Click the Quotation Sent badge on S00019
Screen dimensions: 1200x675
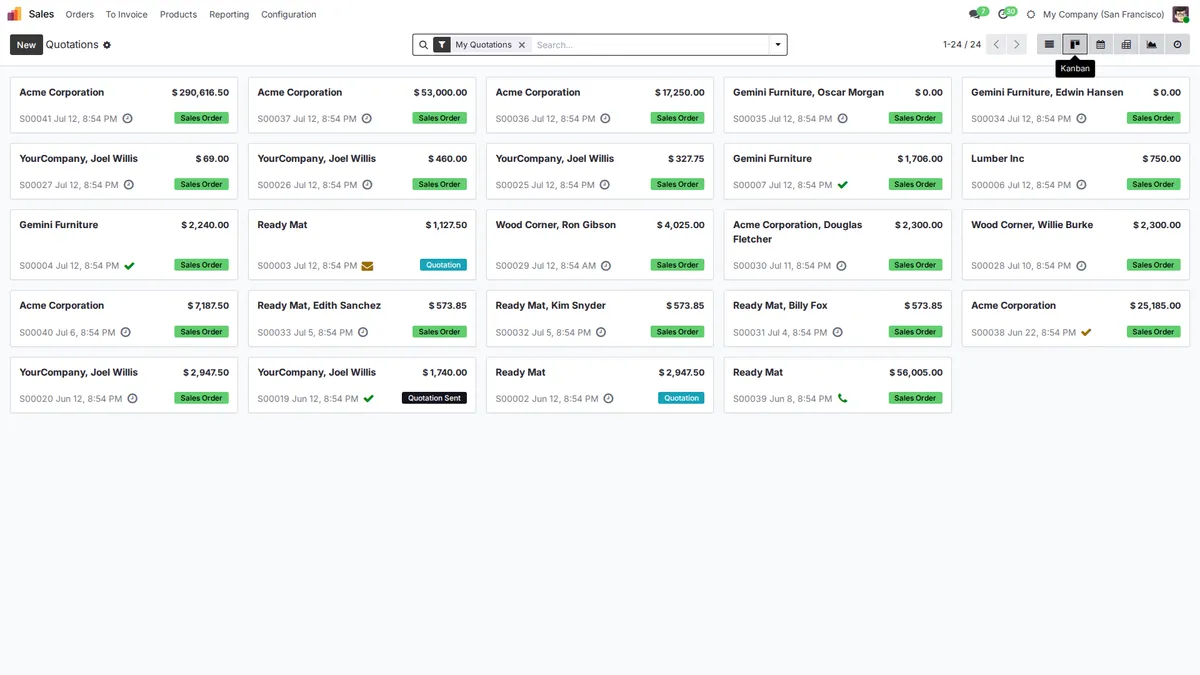(434, 398)
